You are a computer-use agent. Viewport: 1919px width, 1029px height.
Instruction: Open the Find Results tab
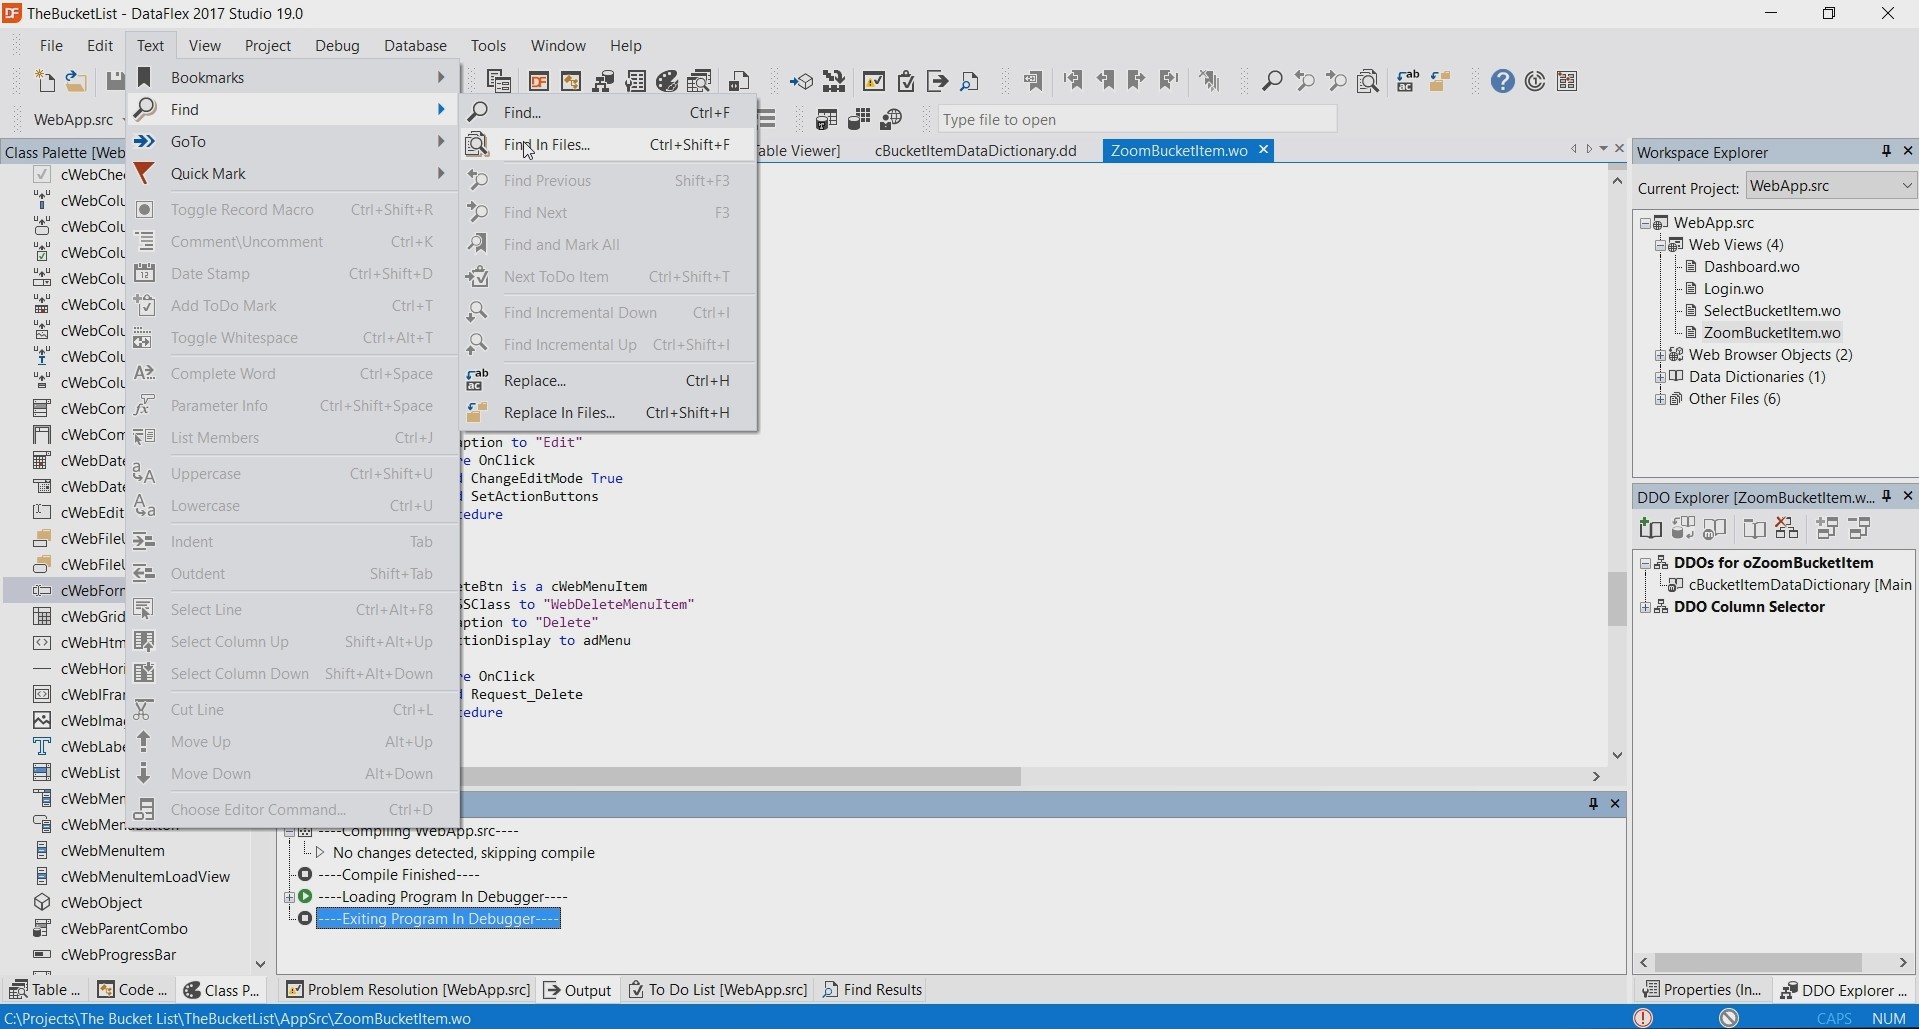coord(872,990)
